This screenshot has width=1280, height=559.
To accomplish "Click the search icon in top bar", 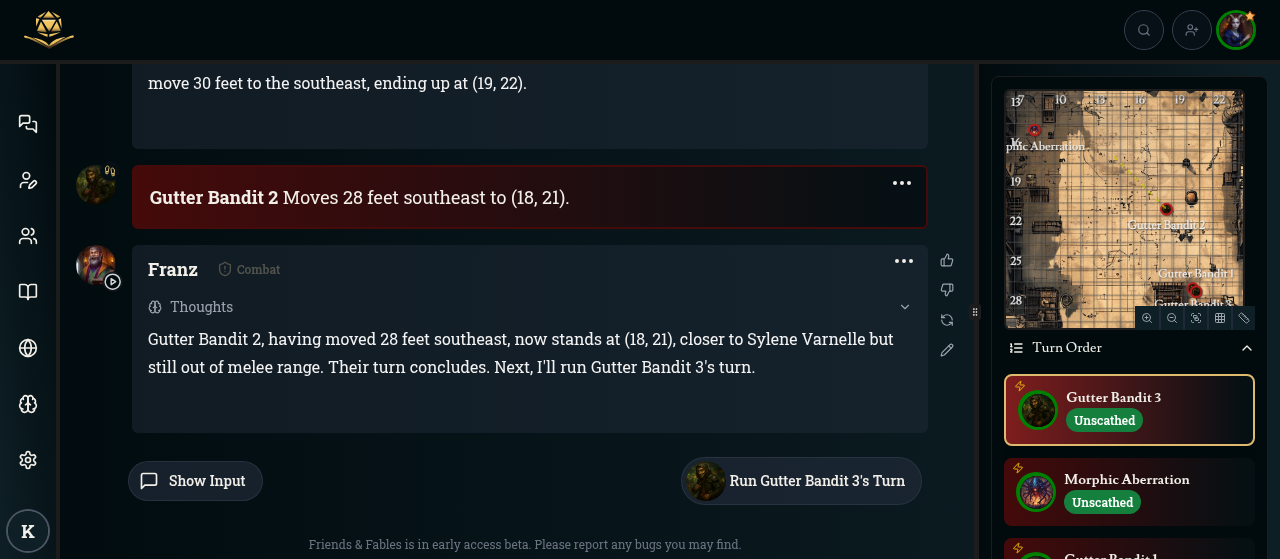I will point(1144,30).
